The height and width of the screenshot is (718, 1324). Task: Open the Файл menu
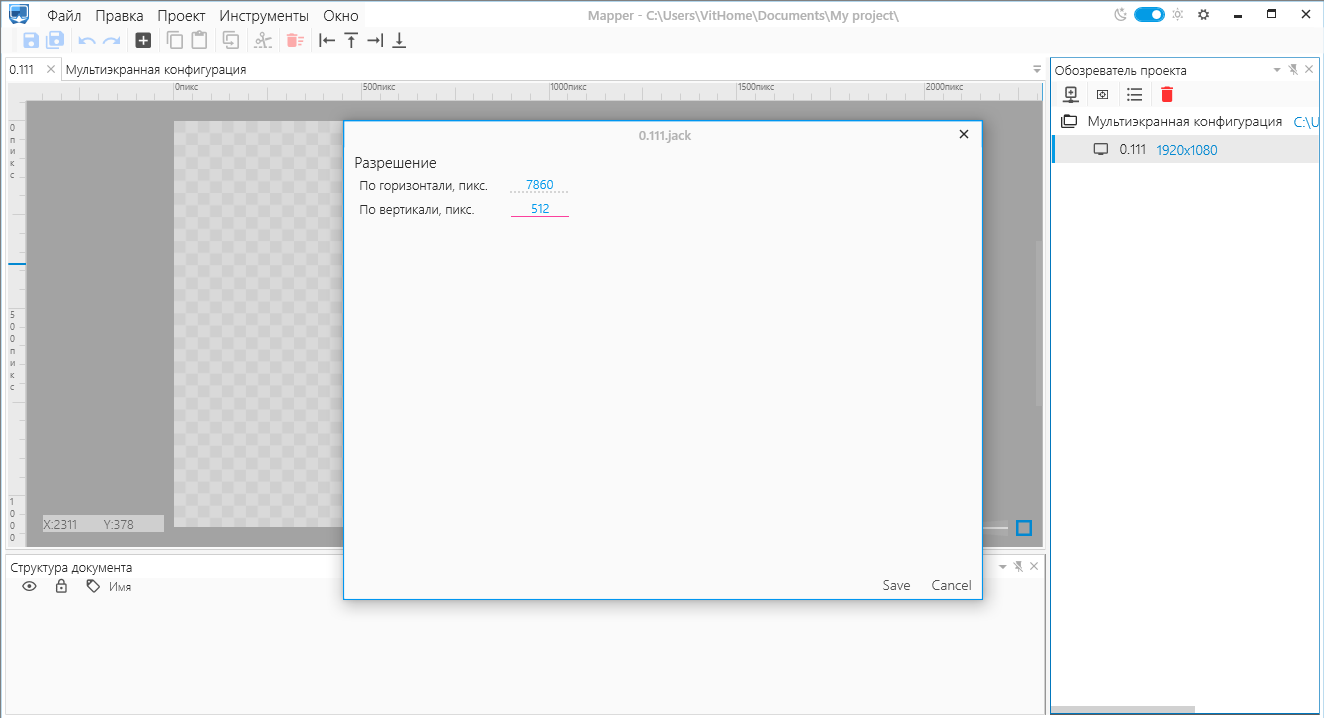[x=64, y=16]
